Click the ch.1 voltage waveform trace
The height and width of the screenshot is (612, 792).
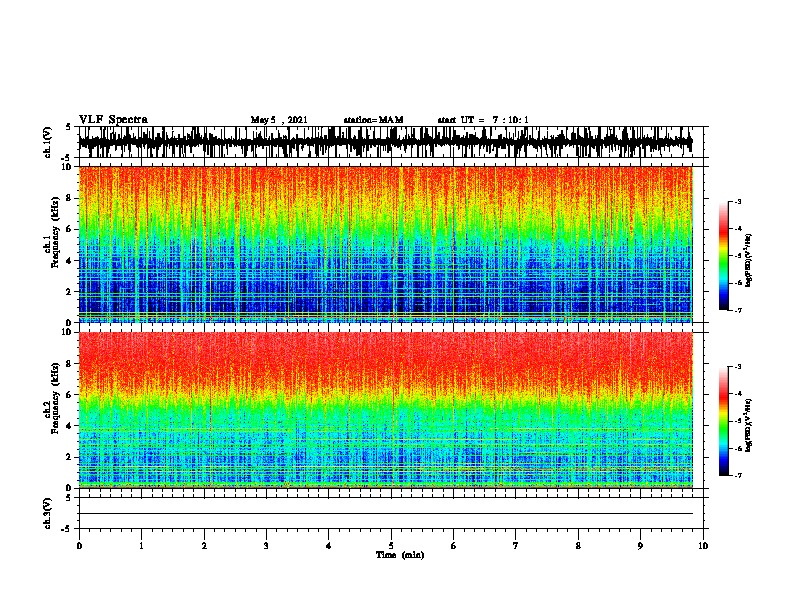[386, 142]
